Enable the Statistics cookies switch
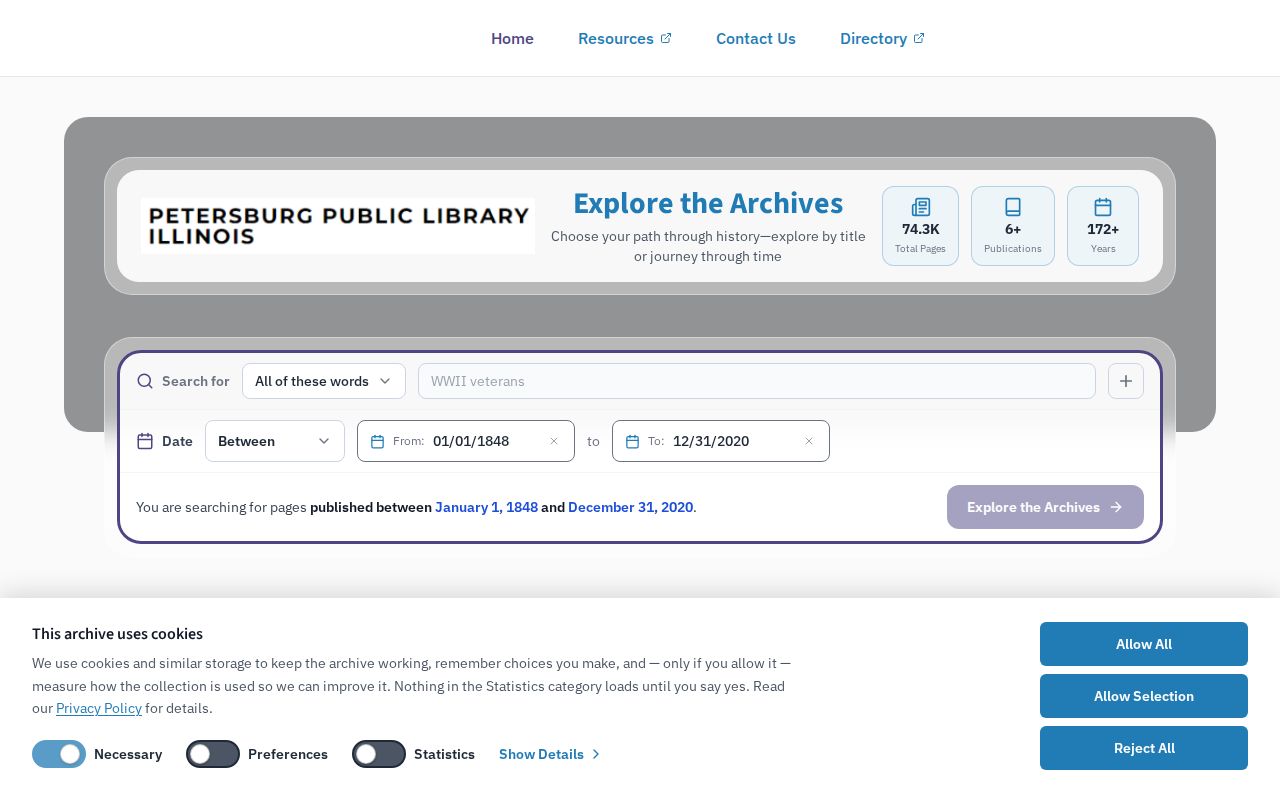The image size is (1280, 800). pos(379,754)
